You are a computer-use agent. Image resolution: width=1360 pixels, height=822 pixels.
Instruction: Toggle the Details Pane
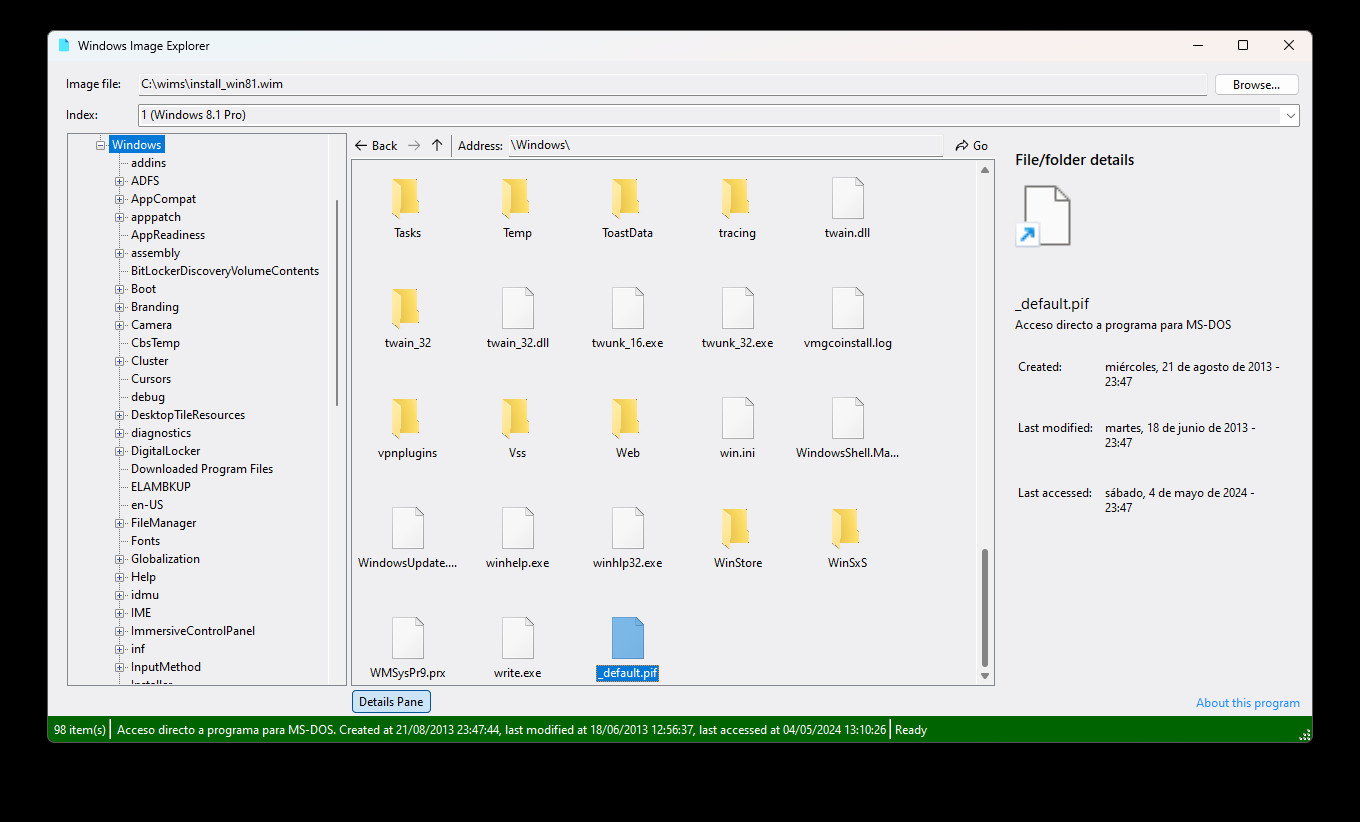[390, 701]
